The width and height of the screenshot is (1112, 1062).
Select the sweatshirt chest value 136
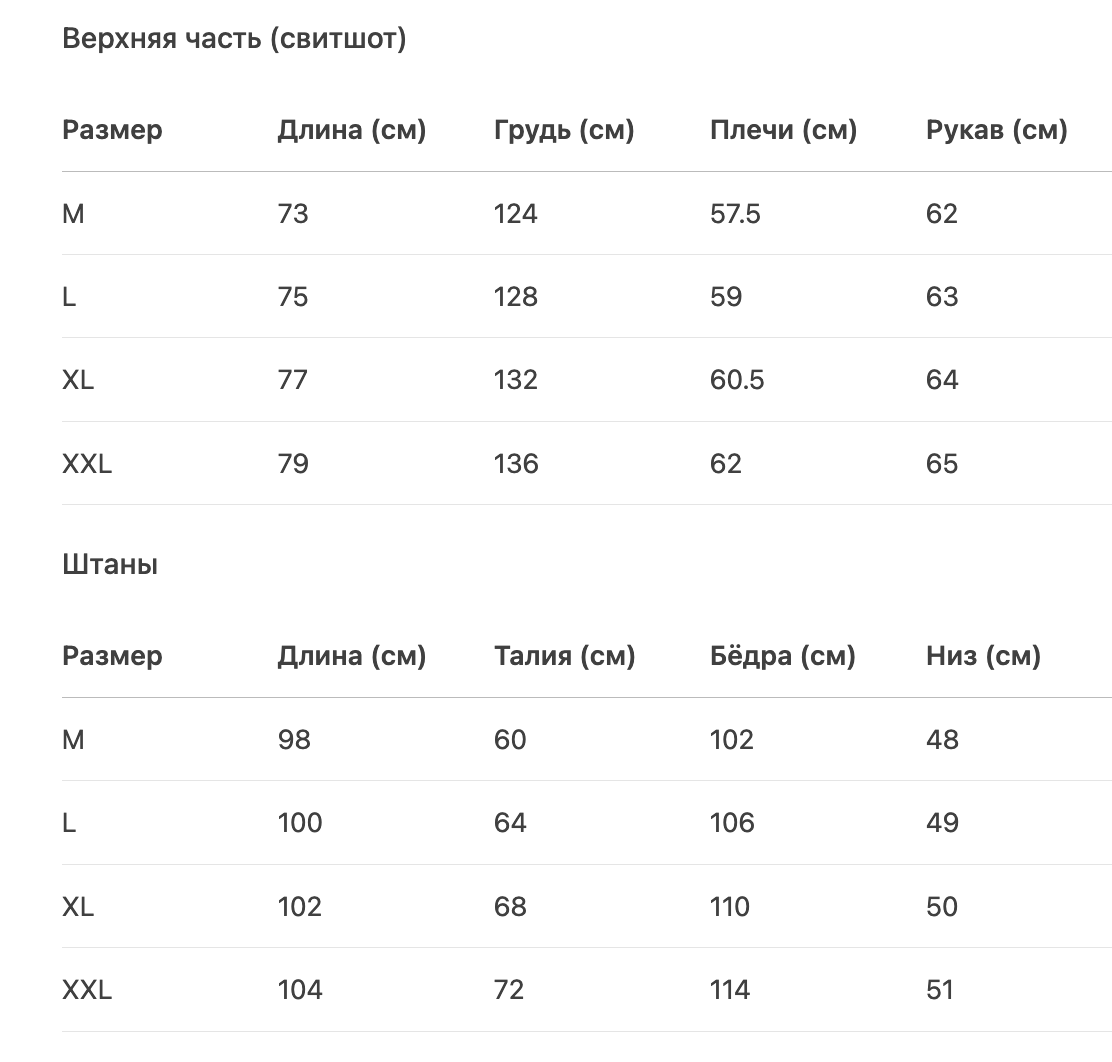click(515, 464)
